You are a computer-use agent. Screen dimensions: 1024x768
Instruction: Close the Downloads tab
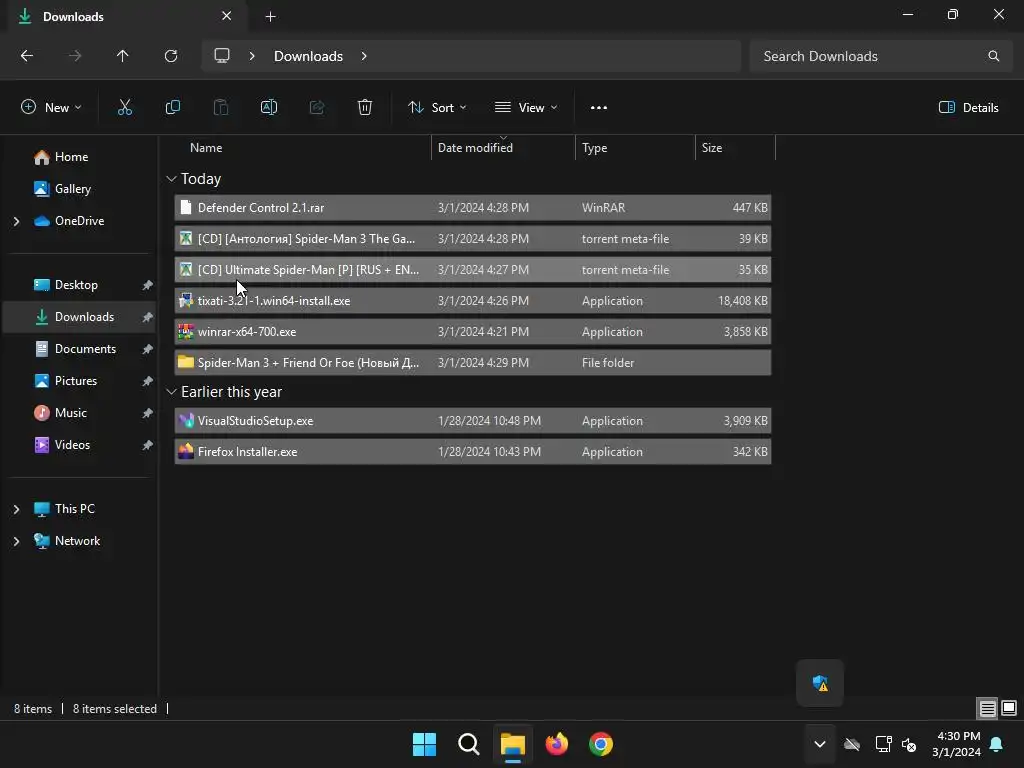pos(227,16)
